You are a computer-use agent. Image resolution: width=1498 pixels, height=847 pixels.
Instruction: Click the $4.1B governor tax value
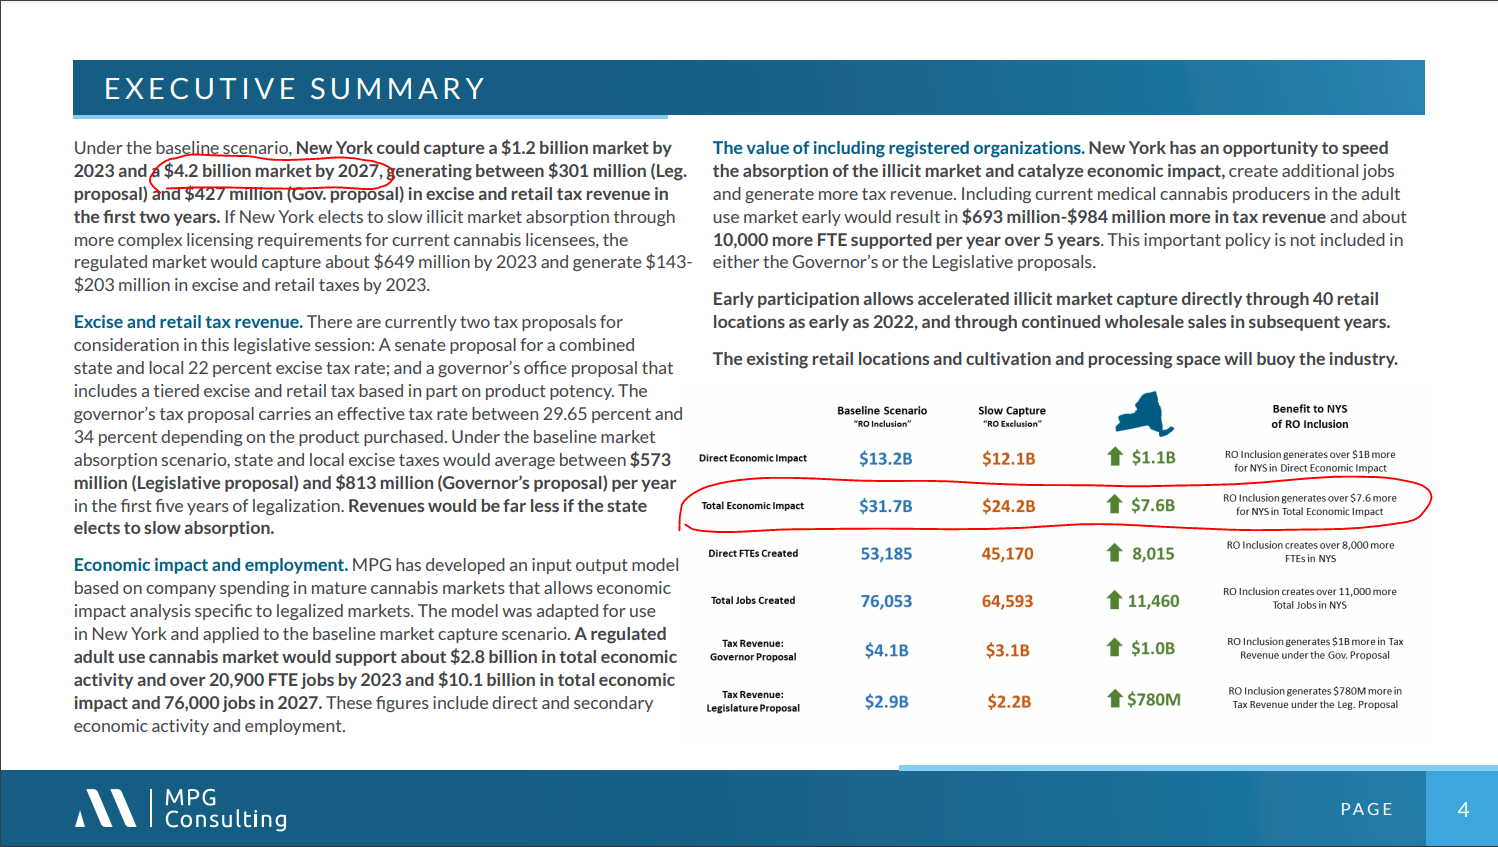pyautogui.click(x=887, y=650)
